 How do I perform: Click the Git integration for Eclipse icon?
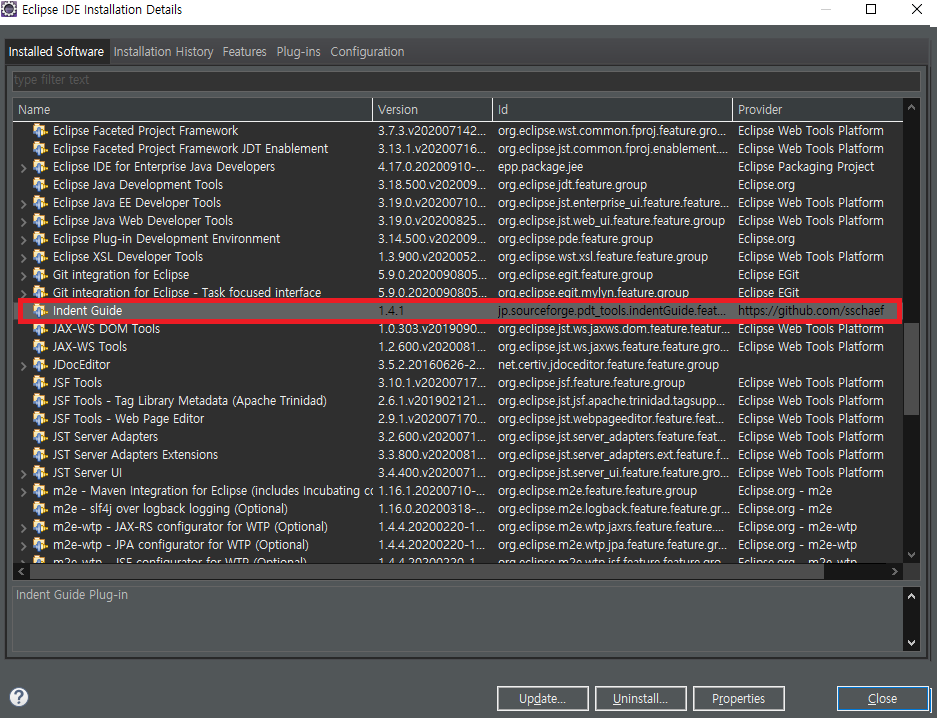pyautogui.click(x=40, y=275)
